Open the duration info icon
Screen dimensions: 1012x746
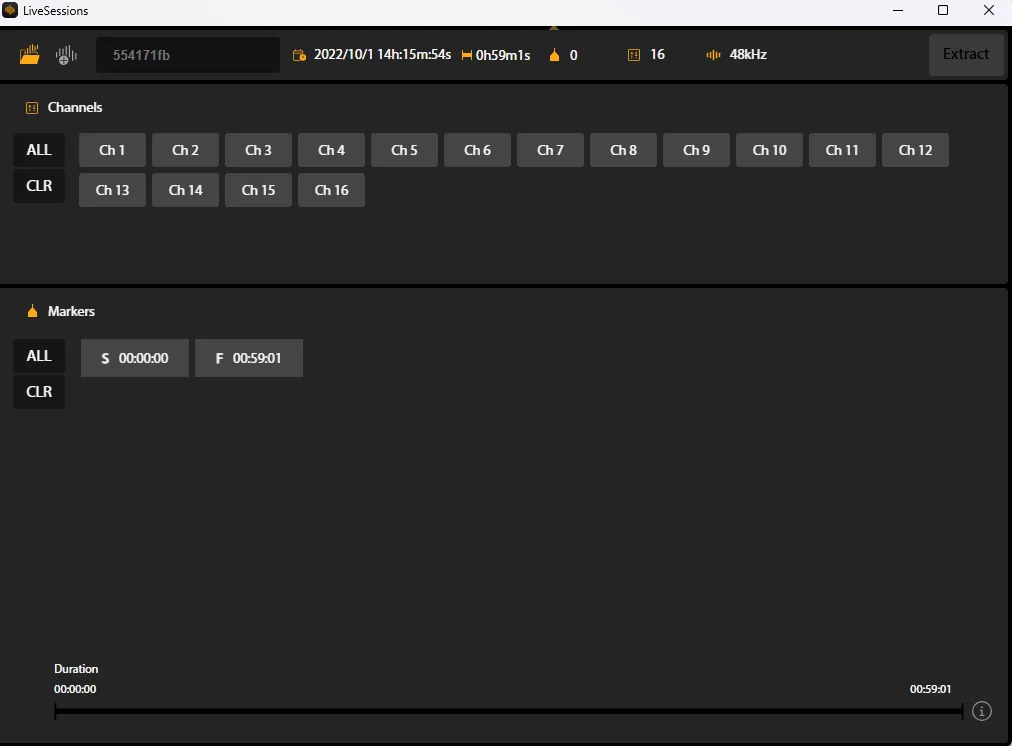[x=982, y=711]
